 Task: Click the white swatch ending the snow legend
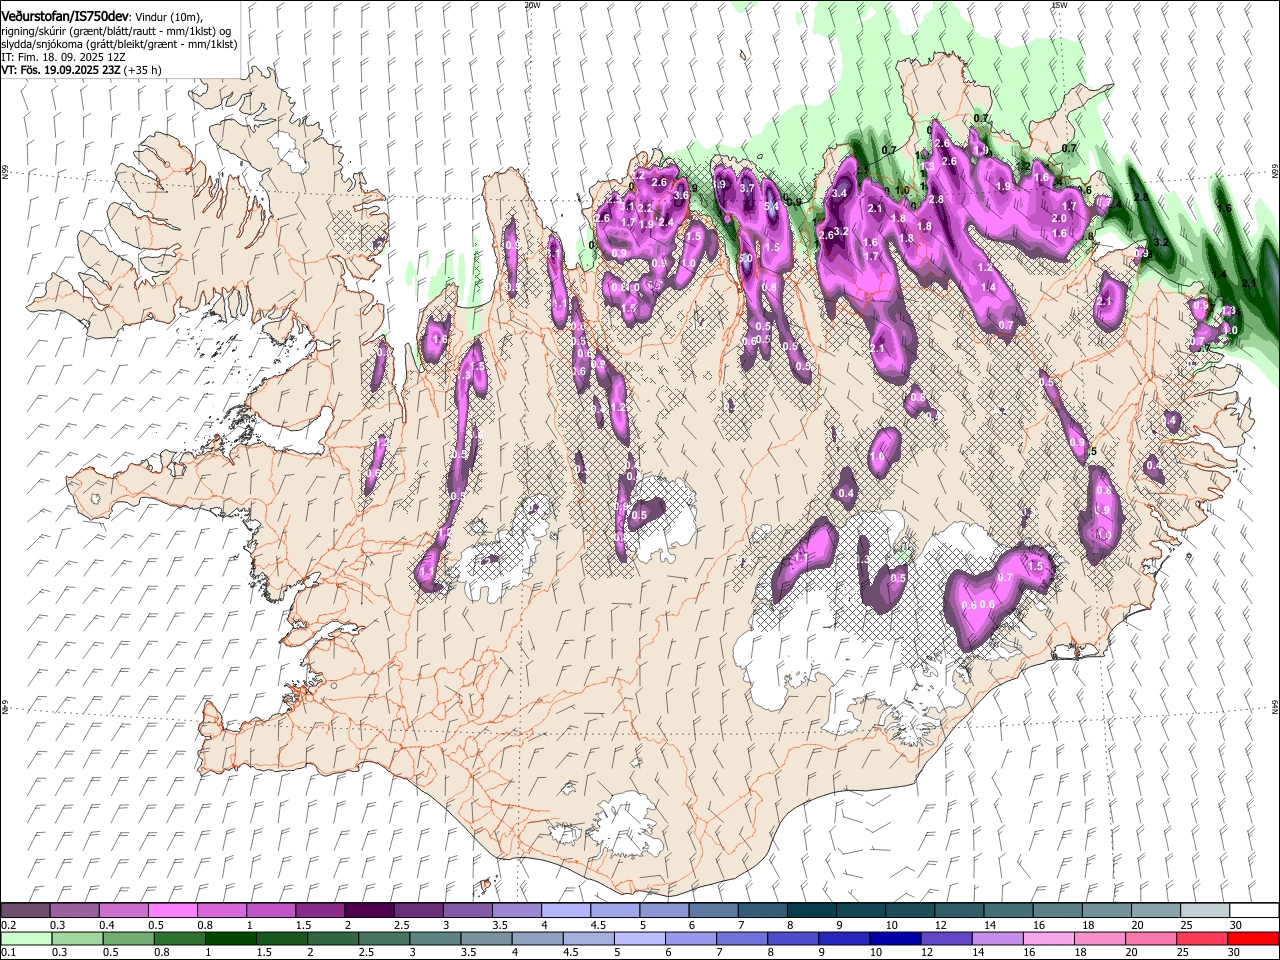pyautogui.click(x=1253, y=910)
